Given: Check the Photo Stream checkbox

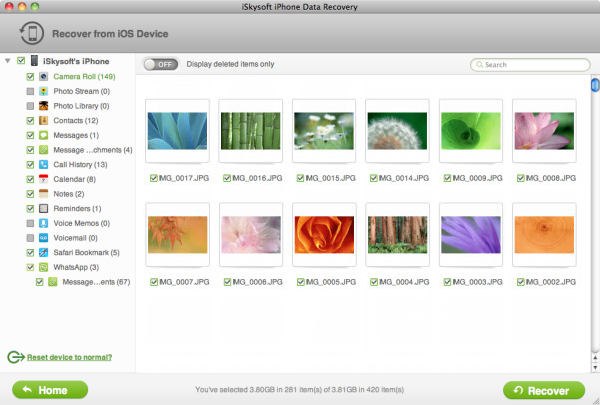Looking at the screenshot, I should click(x=30, y=91).
